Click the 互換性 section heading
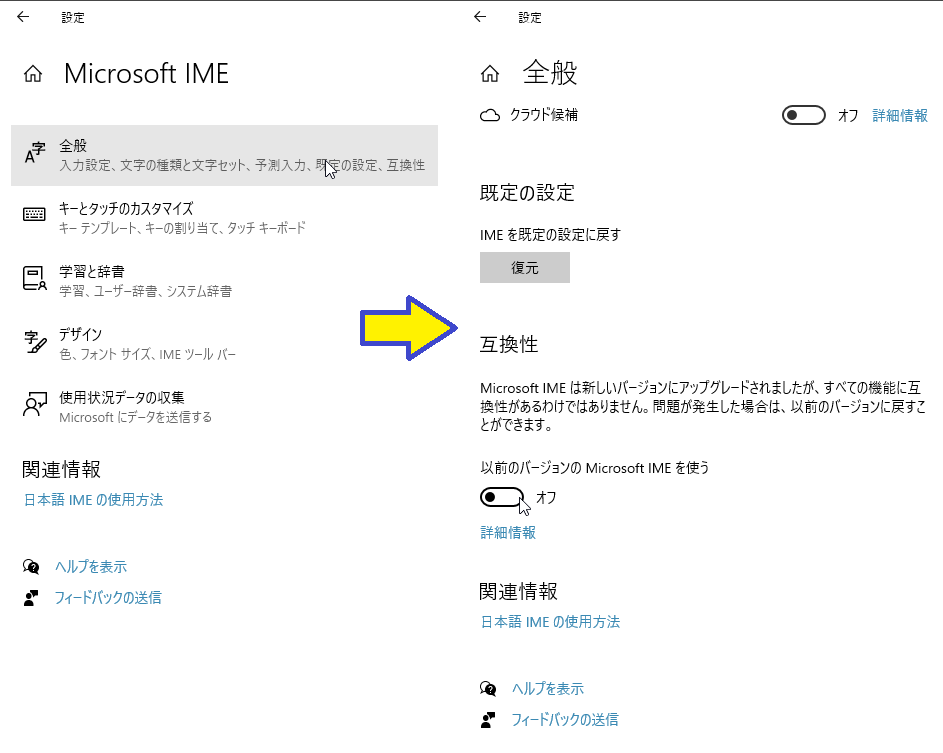This screenshot has width=943, height=753. pyautogui.click(x=509, y=345)
